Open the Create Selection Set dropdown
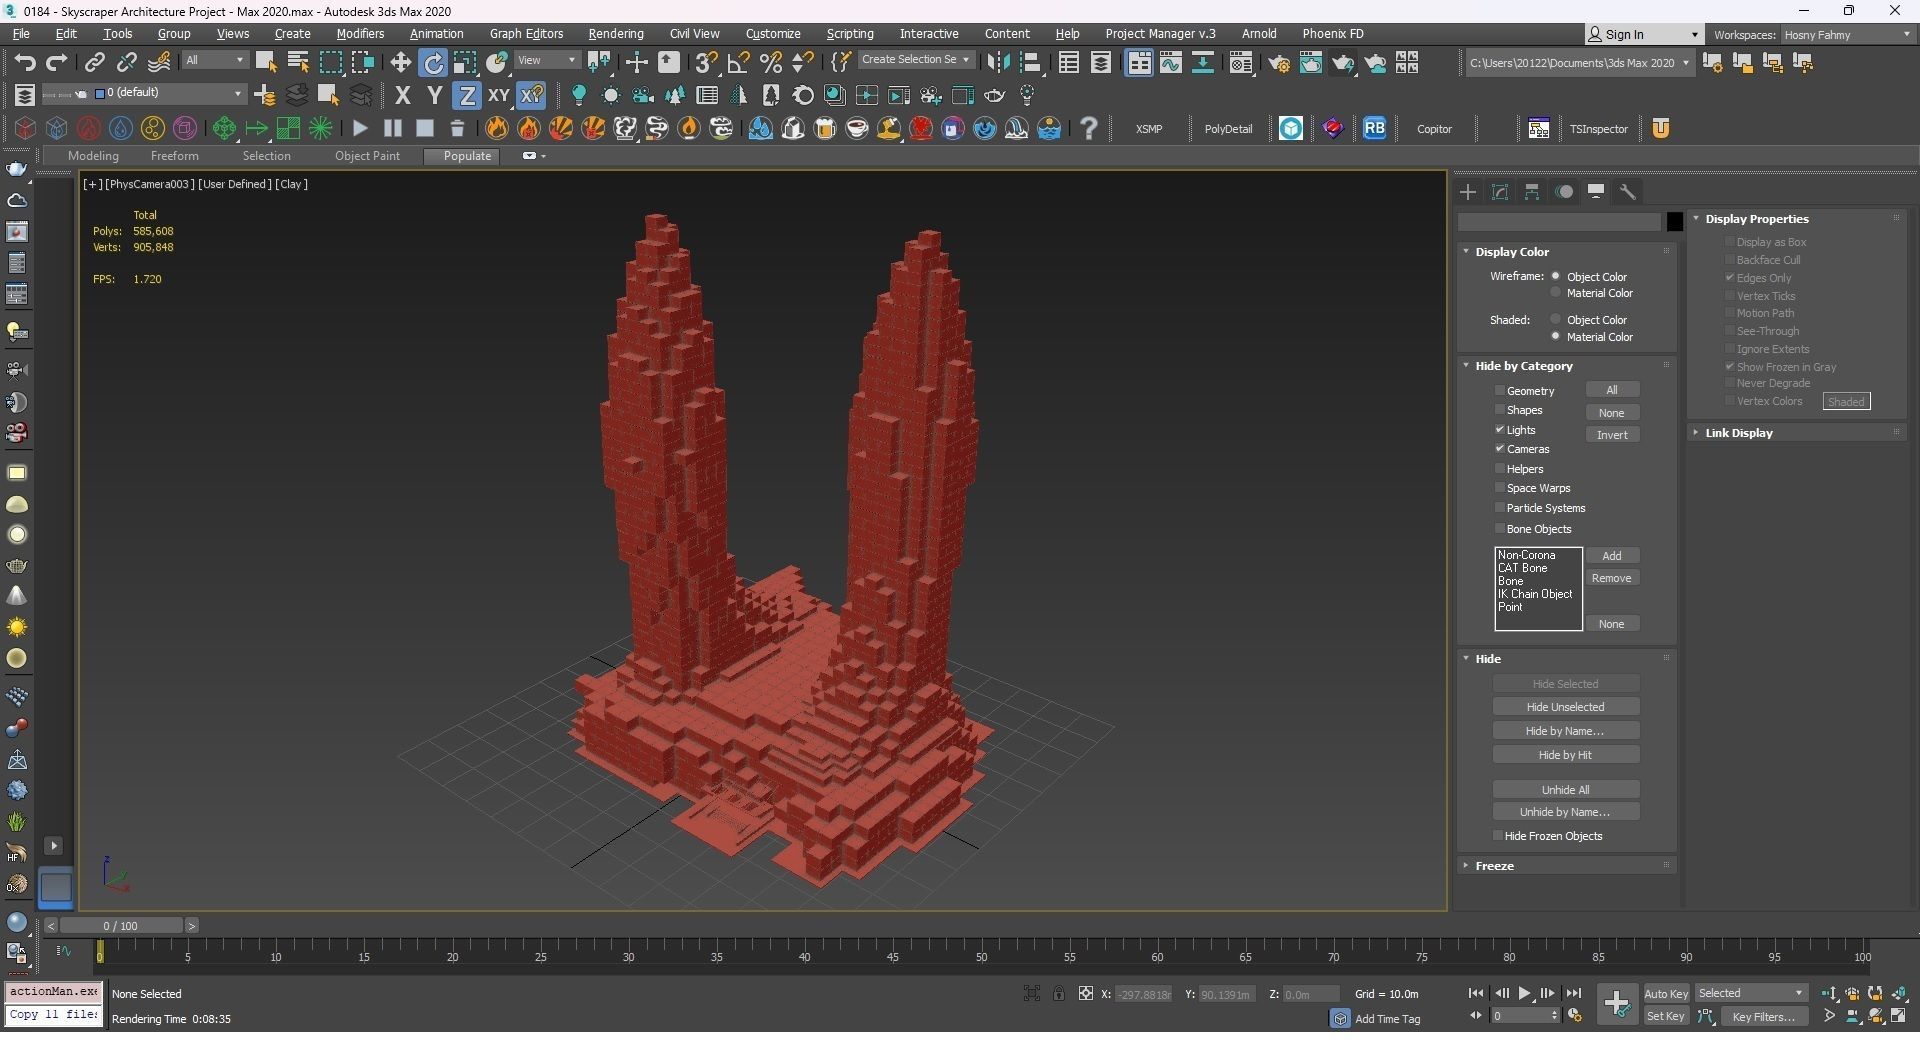 click(x=915, y=60)
